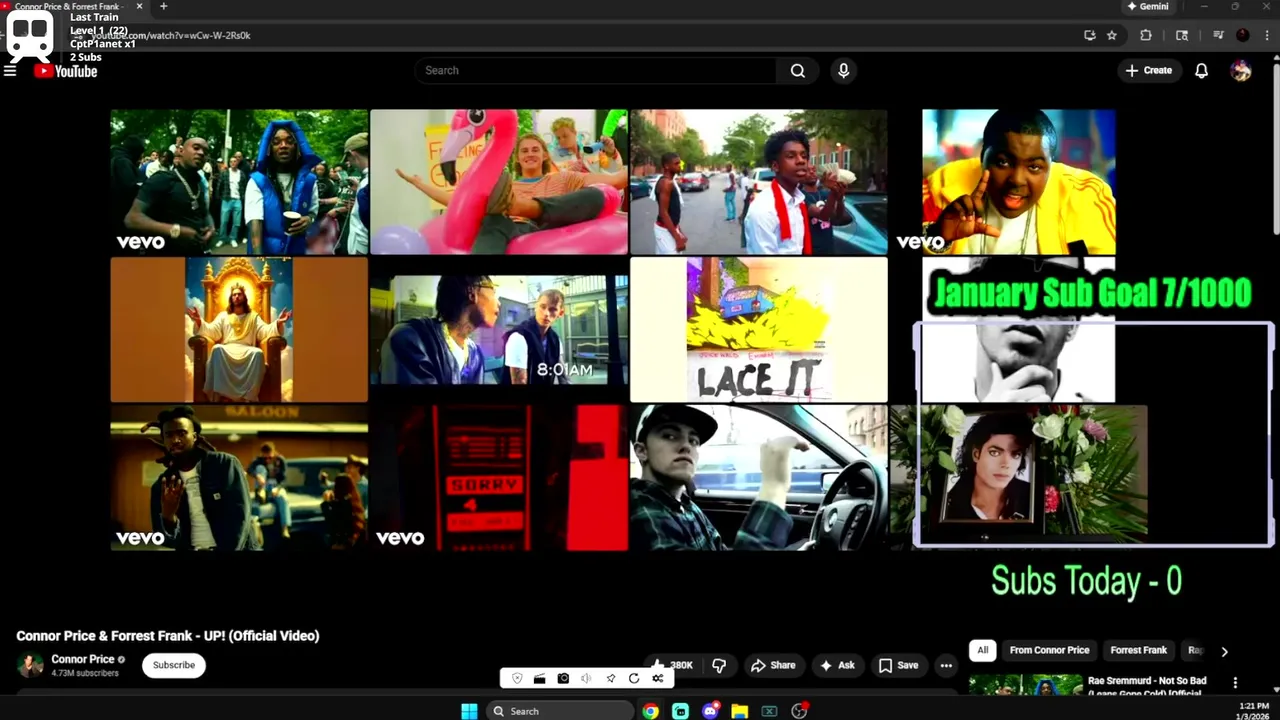Open the floating toolbar settings gears
This screenshot has width=1280, height=720.
tap(657, 678)
